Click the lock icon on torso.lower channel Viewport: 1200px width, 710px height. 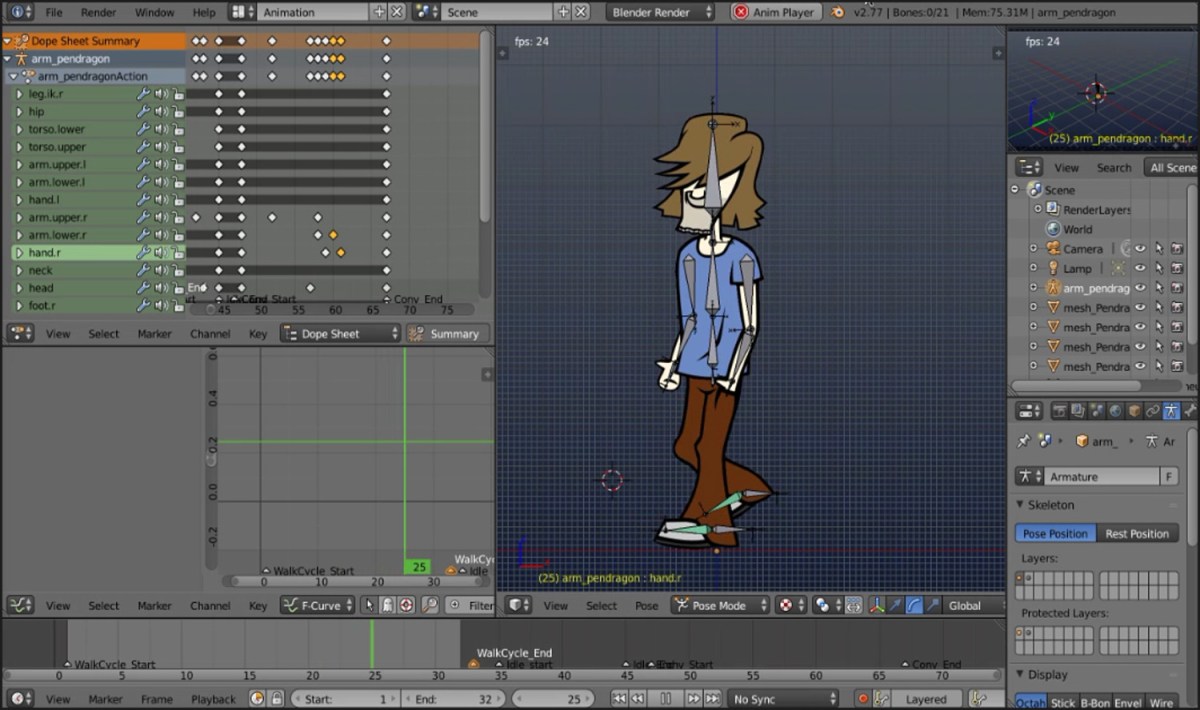coord(177,130)
